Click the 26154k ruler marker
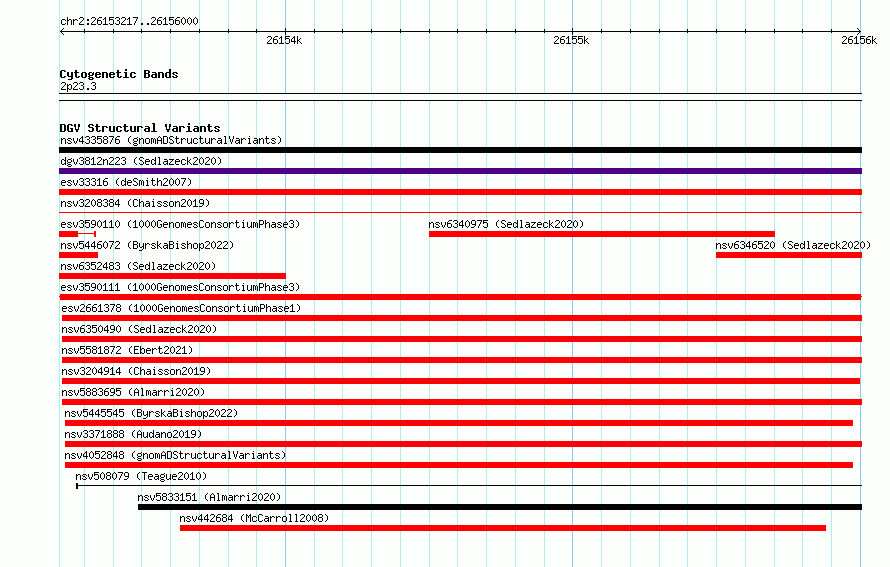 (x=284, y=40)
